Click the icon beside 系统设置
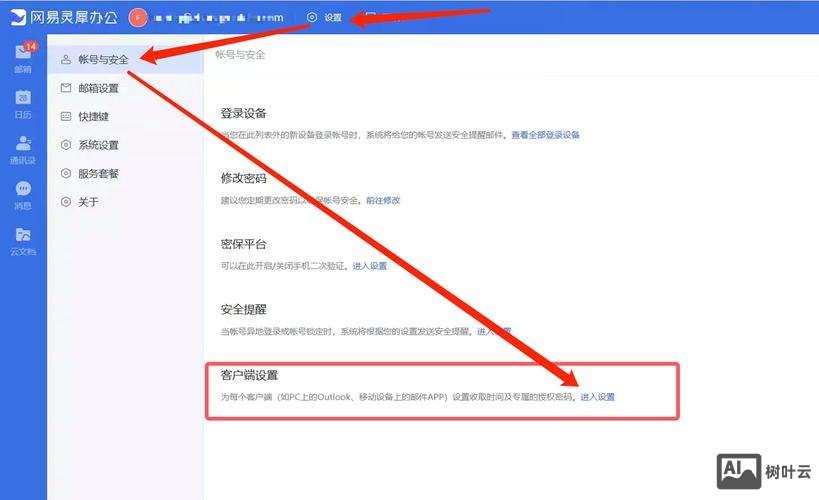This screenshot has height=500, width=819. pos(66,145)
